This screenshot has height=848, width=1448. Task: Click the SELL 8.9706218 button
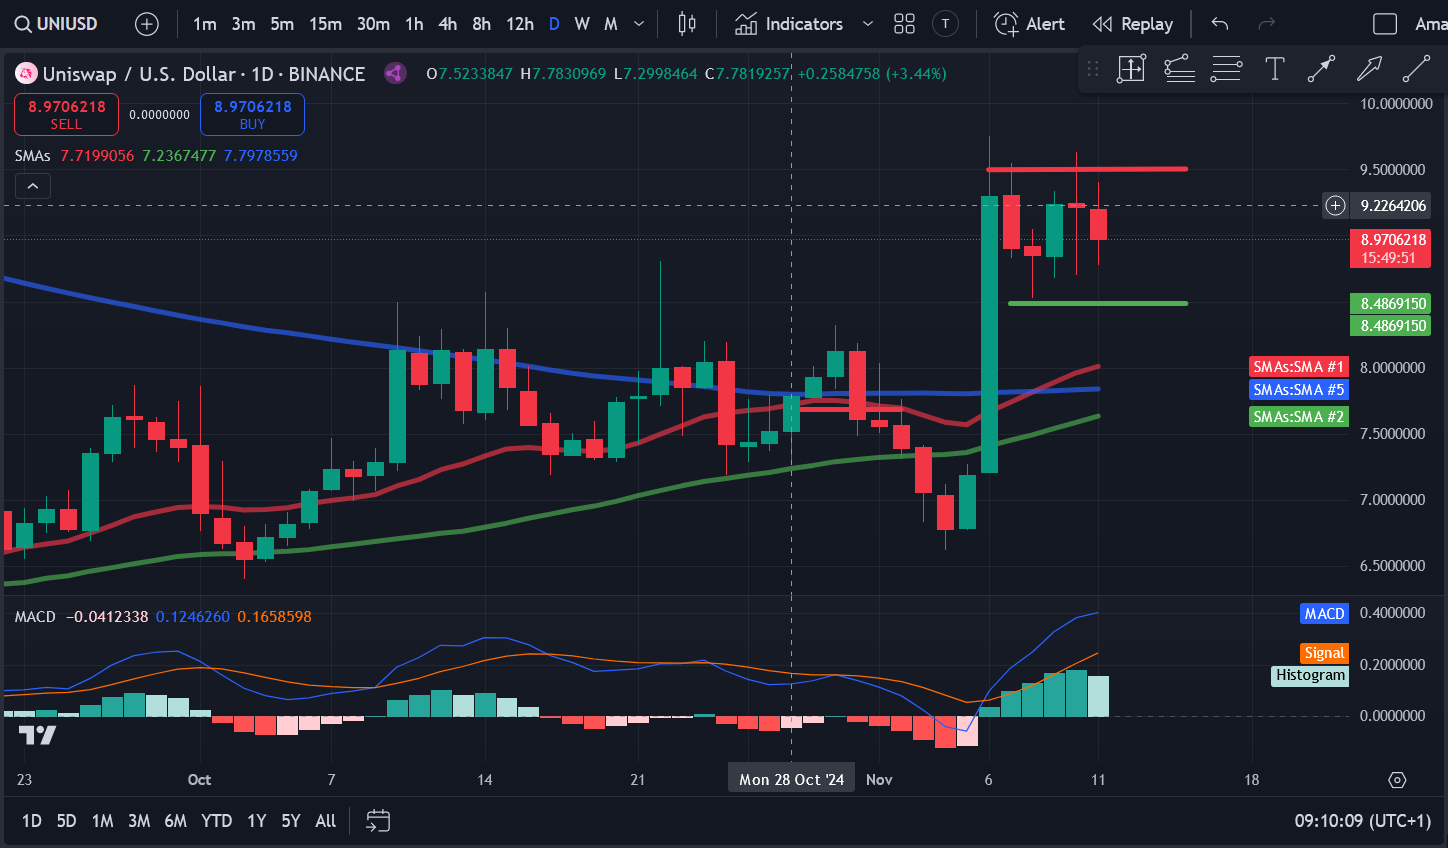click(x=67, y=115)
